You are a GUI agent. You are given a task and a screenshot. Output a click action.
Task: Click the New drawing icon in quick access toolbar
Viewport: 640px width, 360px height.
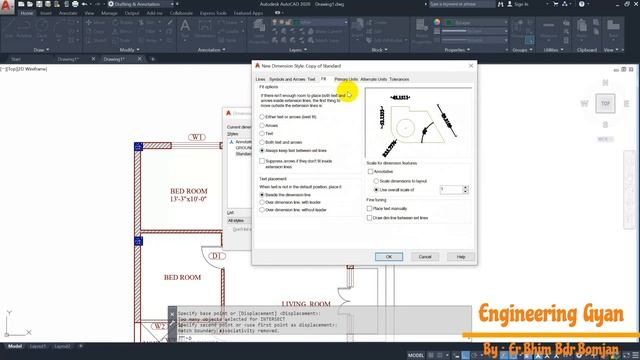pos(21,4)
